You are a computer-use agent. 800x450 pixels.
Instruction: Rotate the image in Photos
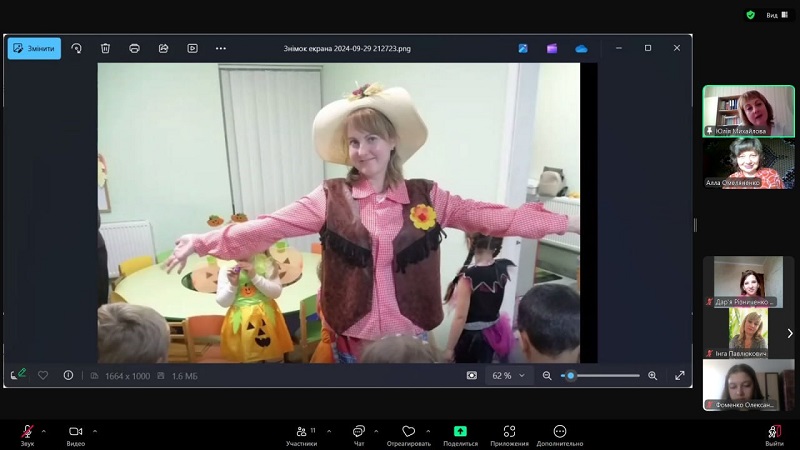tap(77, 48)
